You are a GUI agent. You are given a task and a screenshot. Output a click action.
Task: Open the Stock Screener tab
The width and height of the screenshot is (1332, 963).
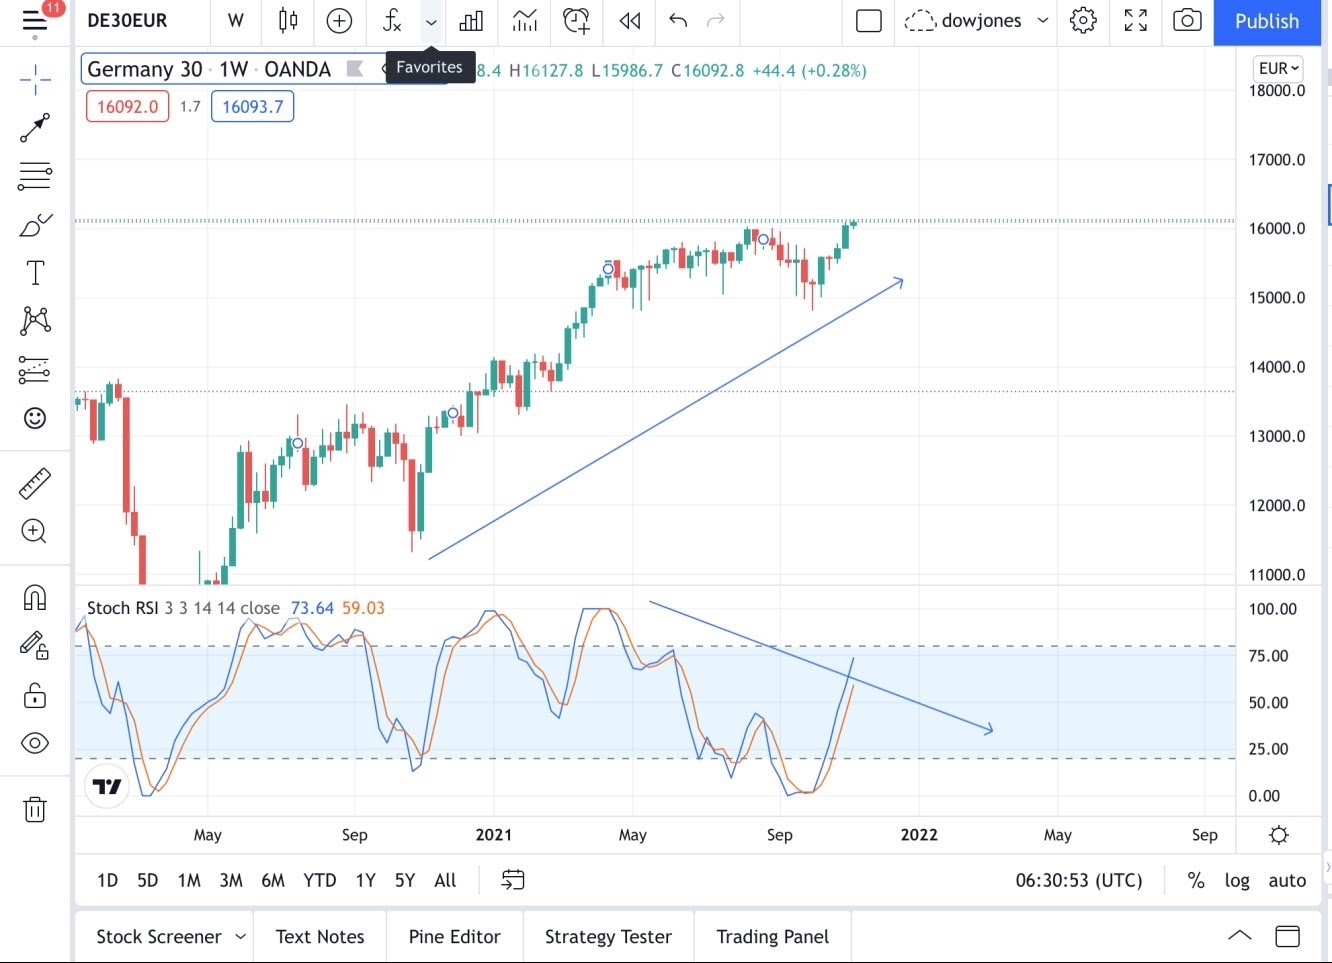tap(159, 937)
